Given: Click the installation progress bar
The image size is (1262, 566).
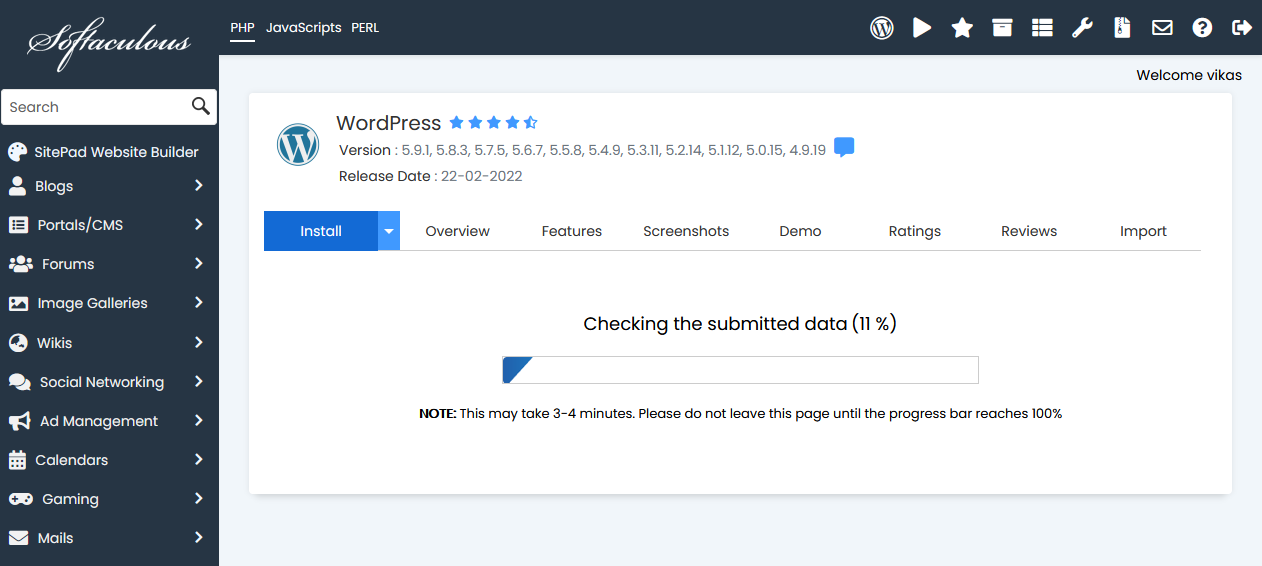Looking at the screenshot, I should click(x=740, y=370).
